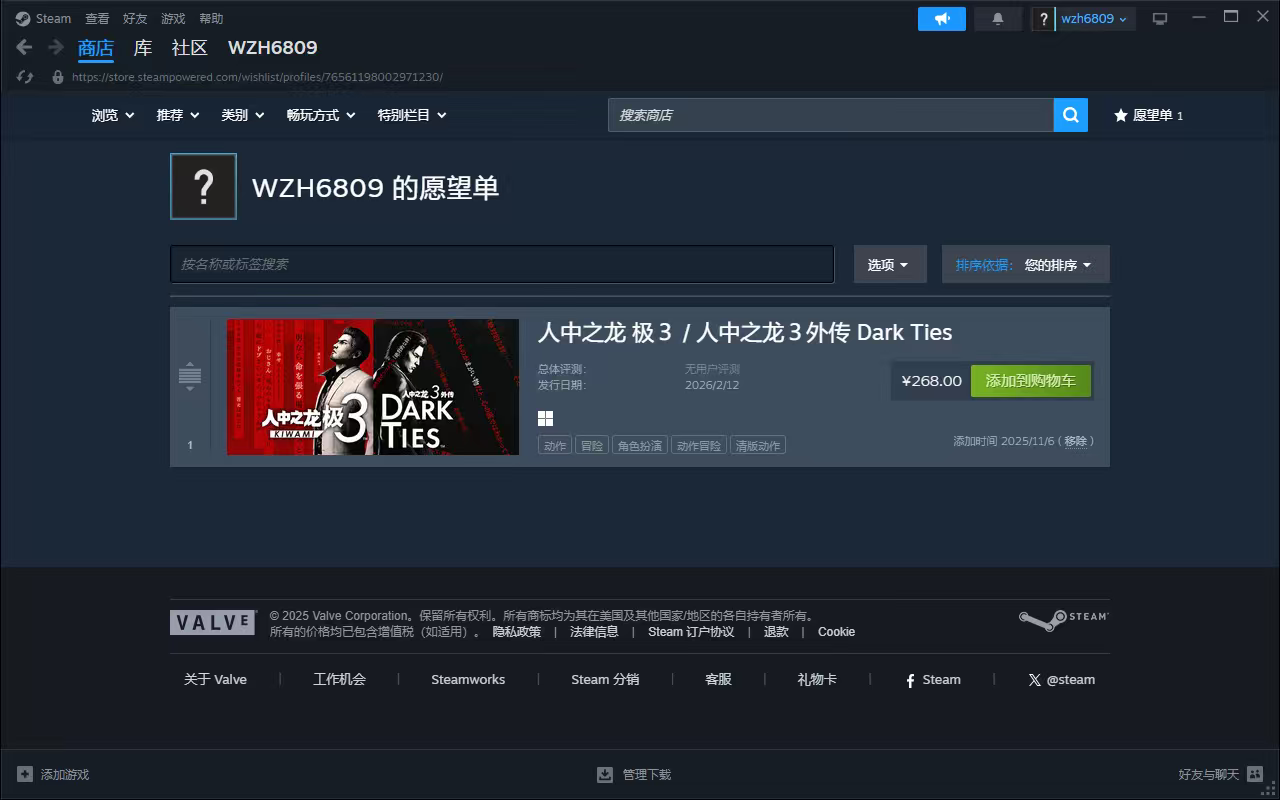Expand the 选项 options dropdown
Viewport: 1280px width, 800px height.
889,265
